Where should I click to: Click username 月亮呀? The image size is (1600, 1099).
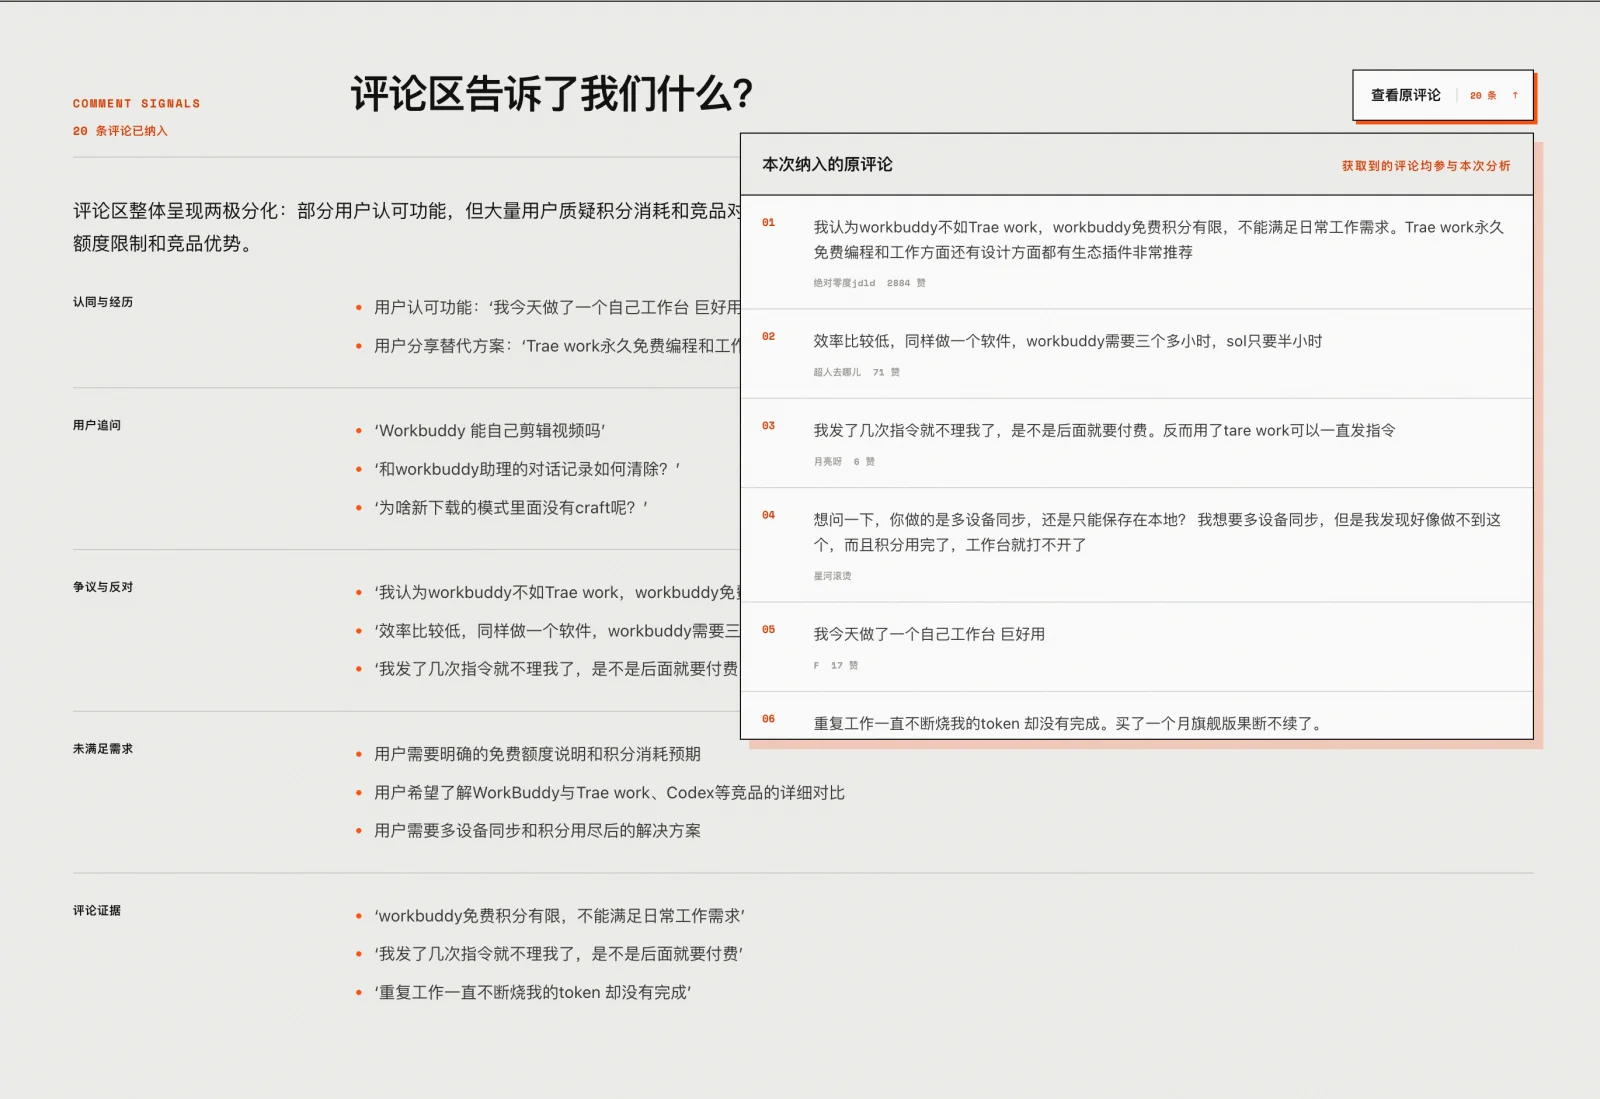[828, 462]
